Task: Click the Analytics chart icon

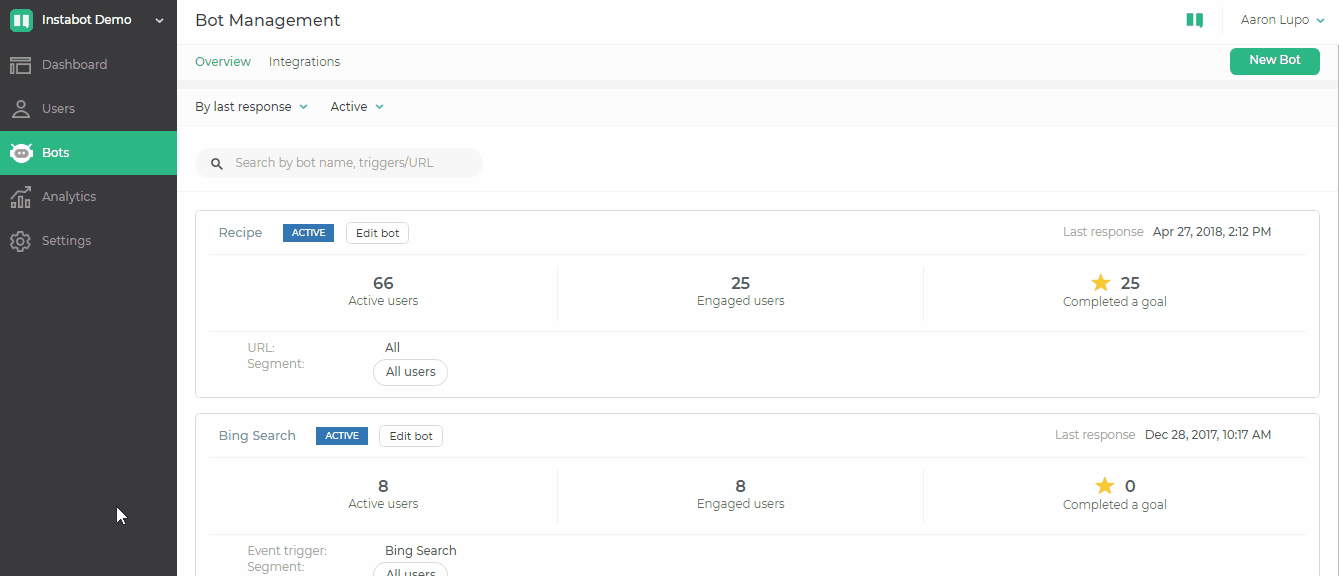Action: (21, 197)
